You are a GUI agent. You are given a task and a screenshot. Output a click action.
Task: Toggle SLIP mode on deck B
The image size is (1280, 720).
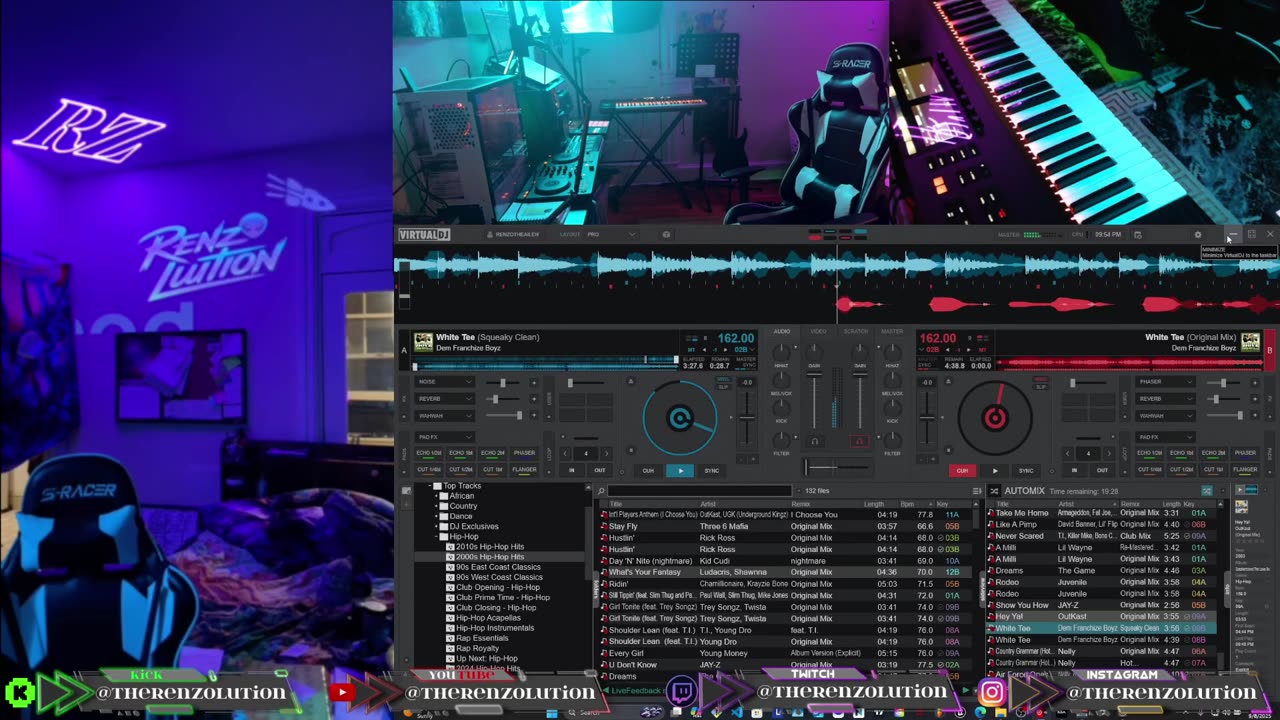(1040, 386)
